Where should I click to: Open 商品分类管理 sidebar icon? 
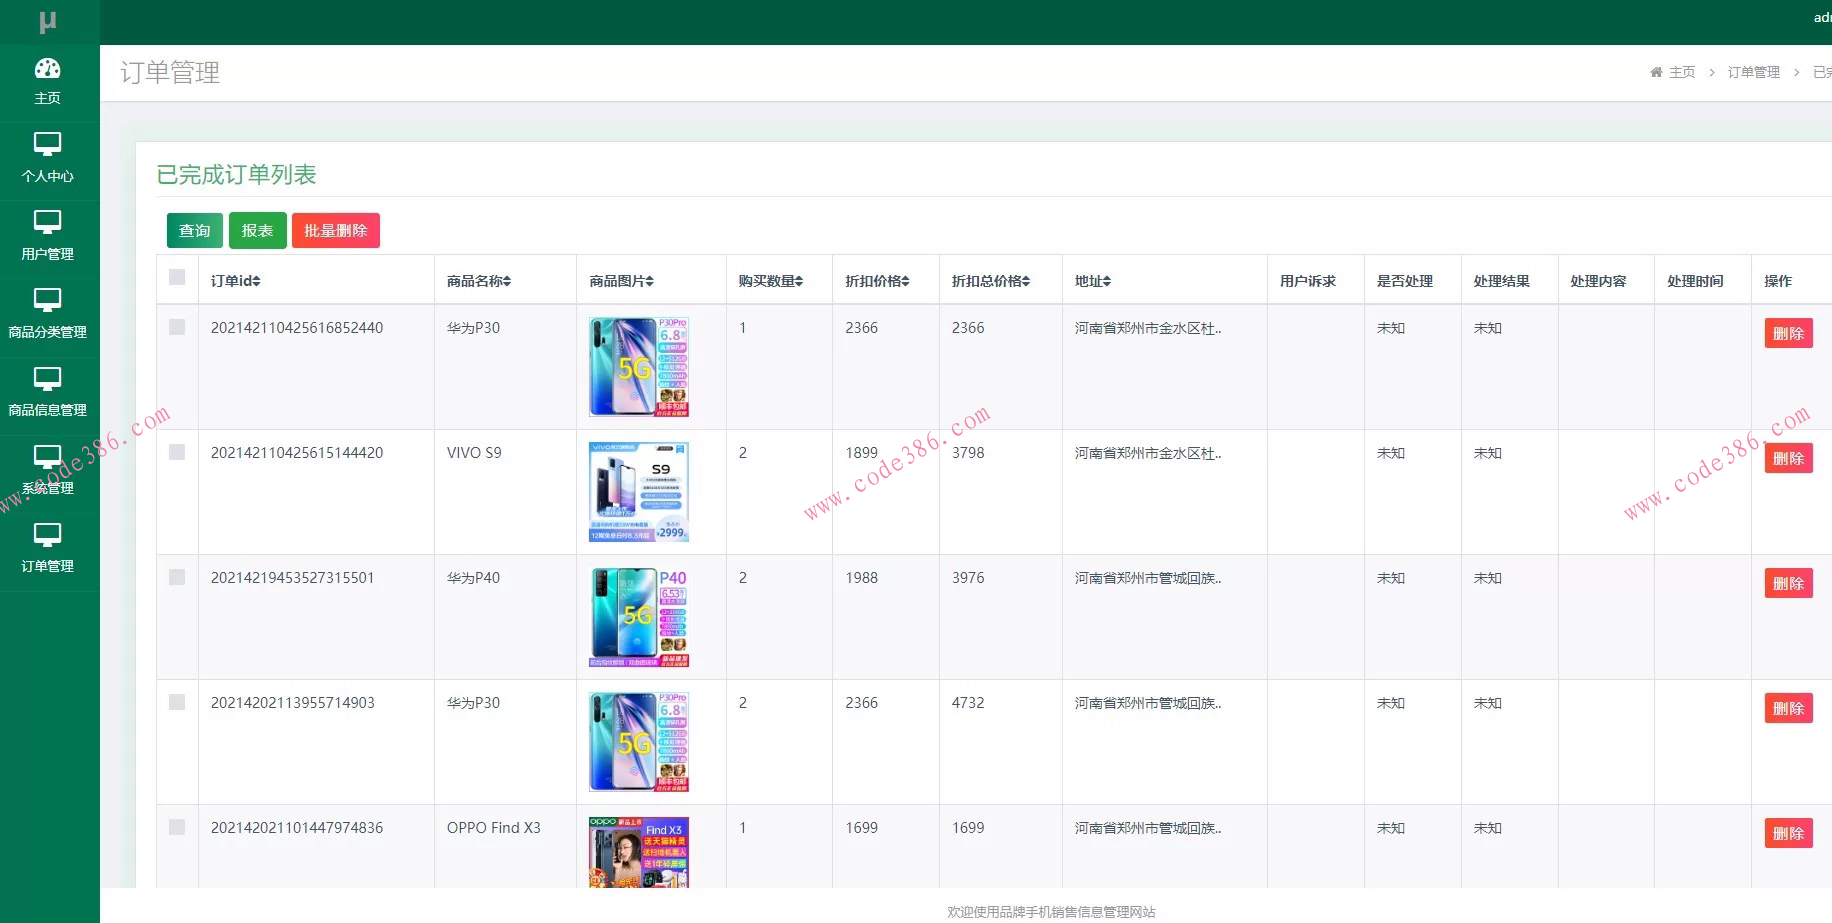47,300
